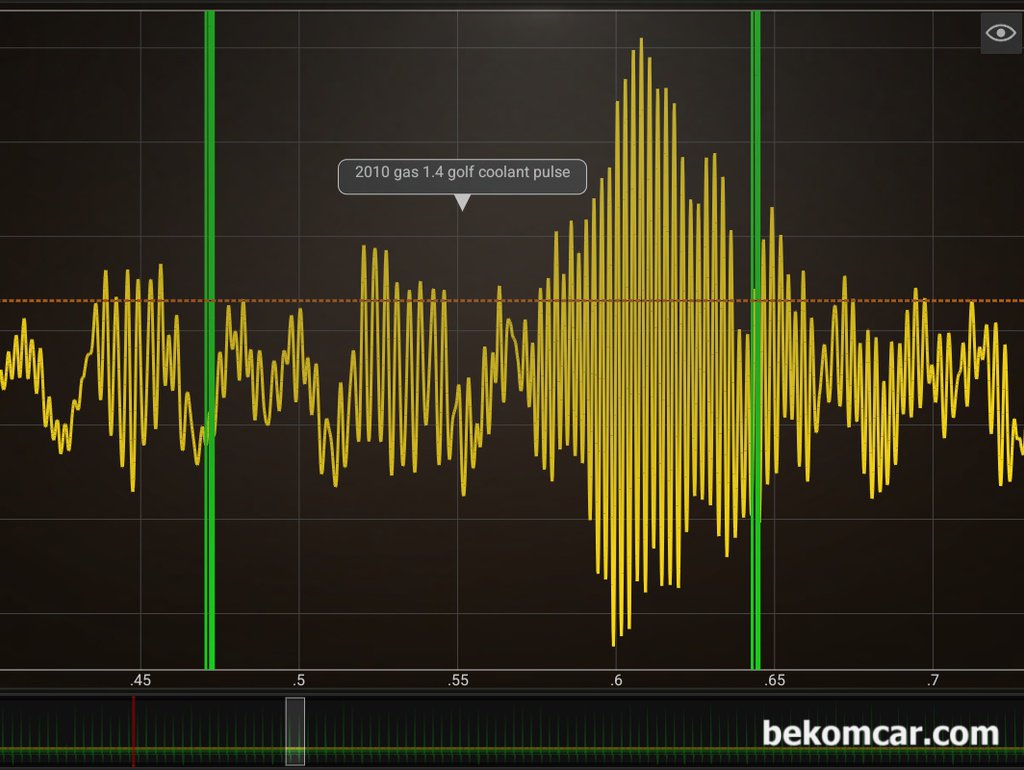Click the .55 time axis label
This screenshot has height=770, width=1024.
457,681
